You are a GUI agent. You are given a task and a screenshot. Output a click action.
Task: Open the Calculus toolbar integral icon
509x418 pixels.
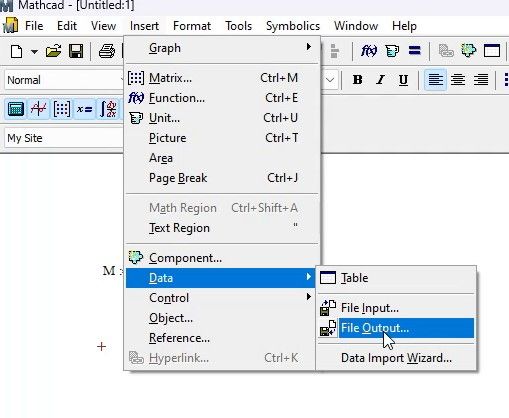108,109
